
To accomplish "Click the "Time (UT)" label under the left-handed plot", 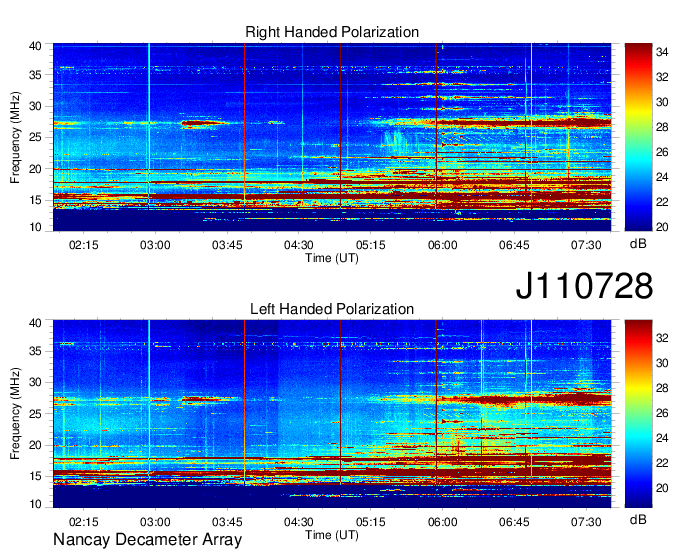I will point(332,535).
